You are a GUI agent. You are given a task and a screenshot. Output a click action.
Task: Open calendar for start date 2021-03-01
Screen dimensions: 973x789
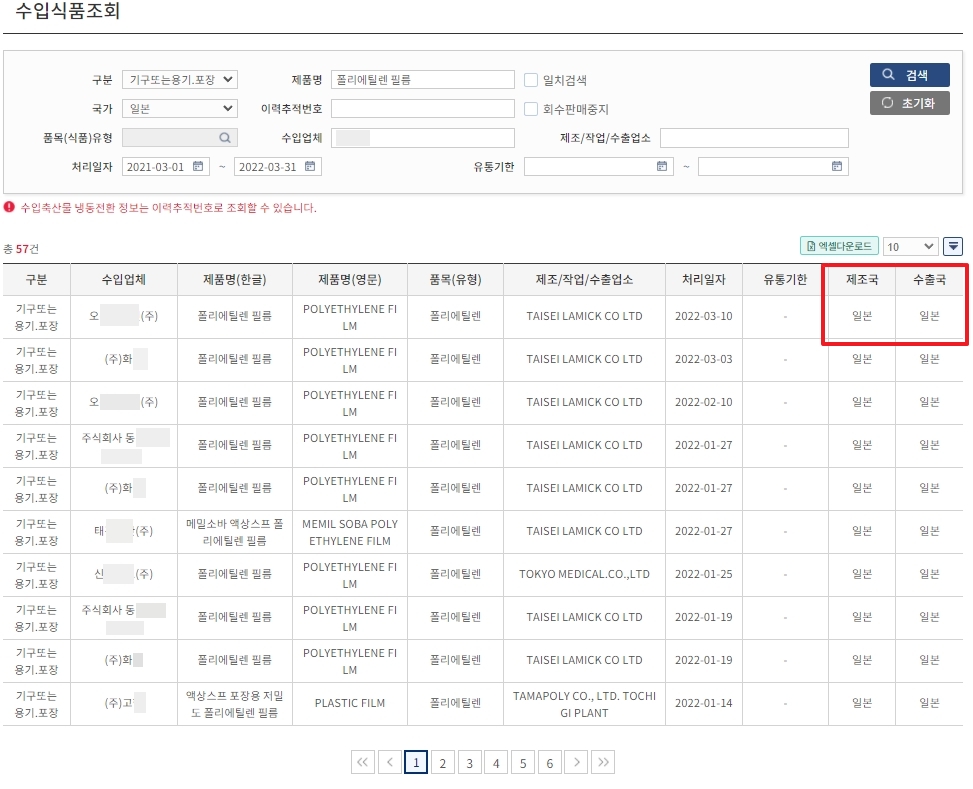[x=198, y=166]
